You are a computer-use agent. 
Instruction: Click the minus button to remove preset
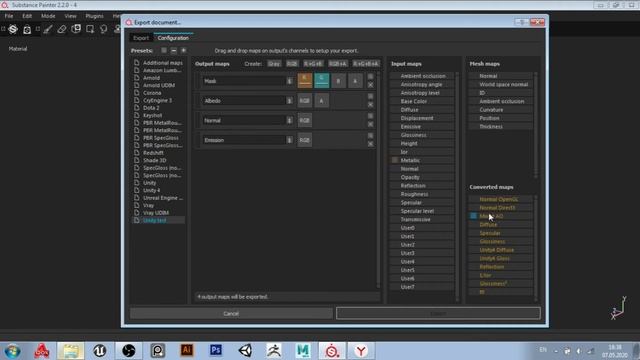pyautogui.click(x=174, y=50)
